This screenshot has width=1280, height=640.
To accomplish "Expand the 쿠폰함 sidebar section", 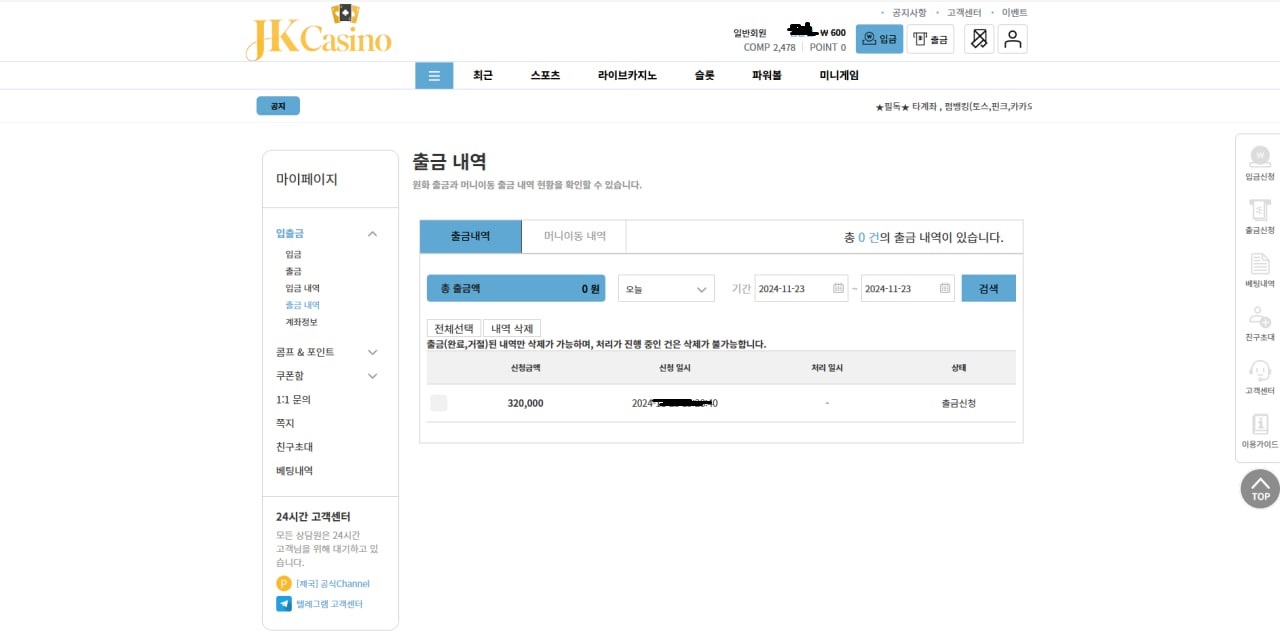I will [x=372, y=376].
